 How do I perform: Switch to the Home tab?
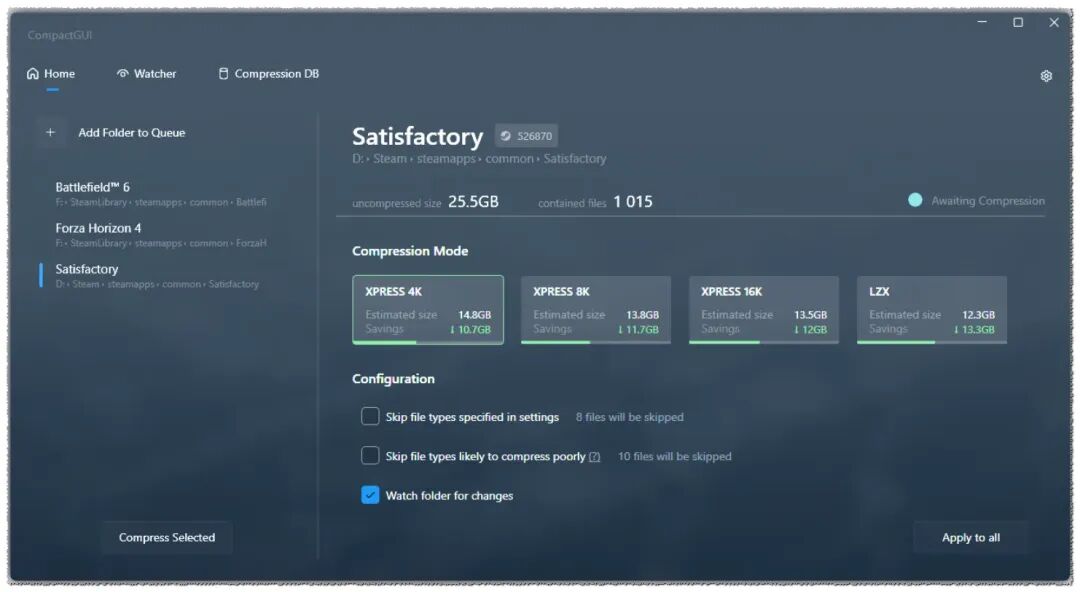[x=51, y=74]
